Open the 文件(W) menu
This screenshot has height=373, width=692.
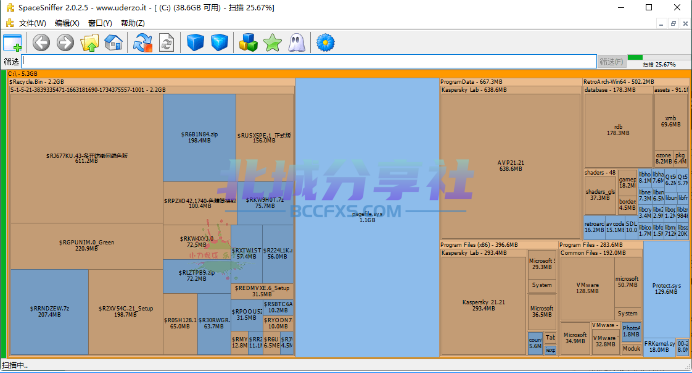tap(32, 23)
